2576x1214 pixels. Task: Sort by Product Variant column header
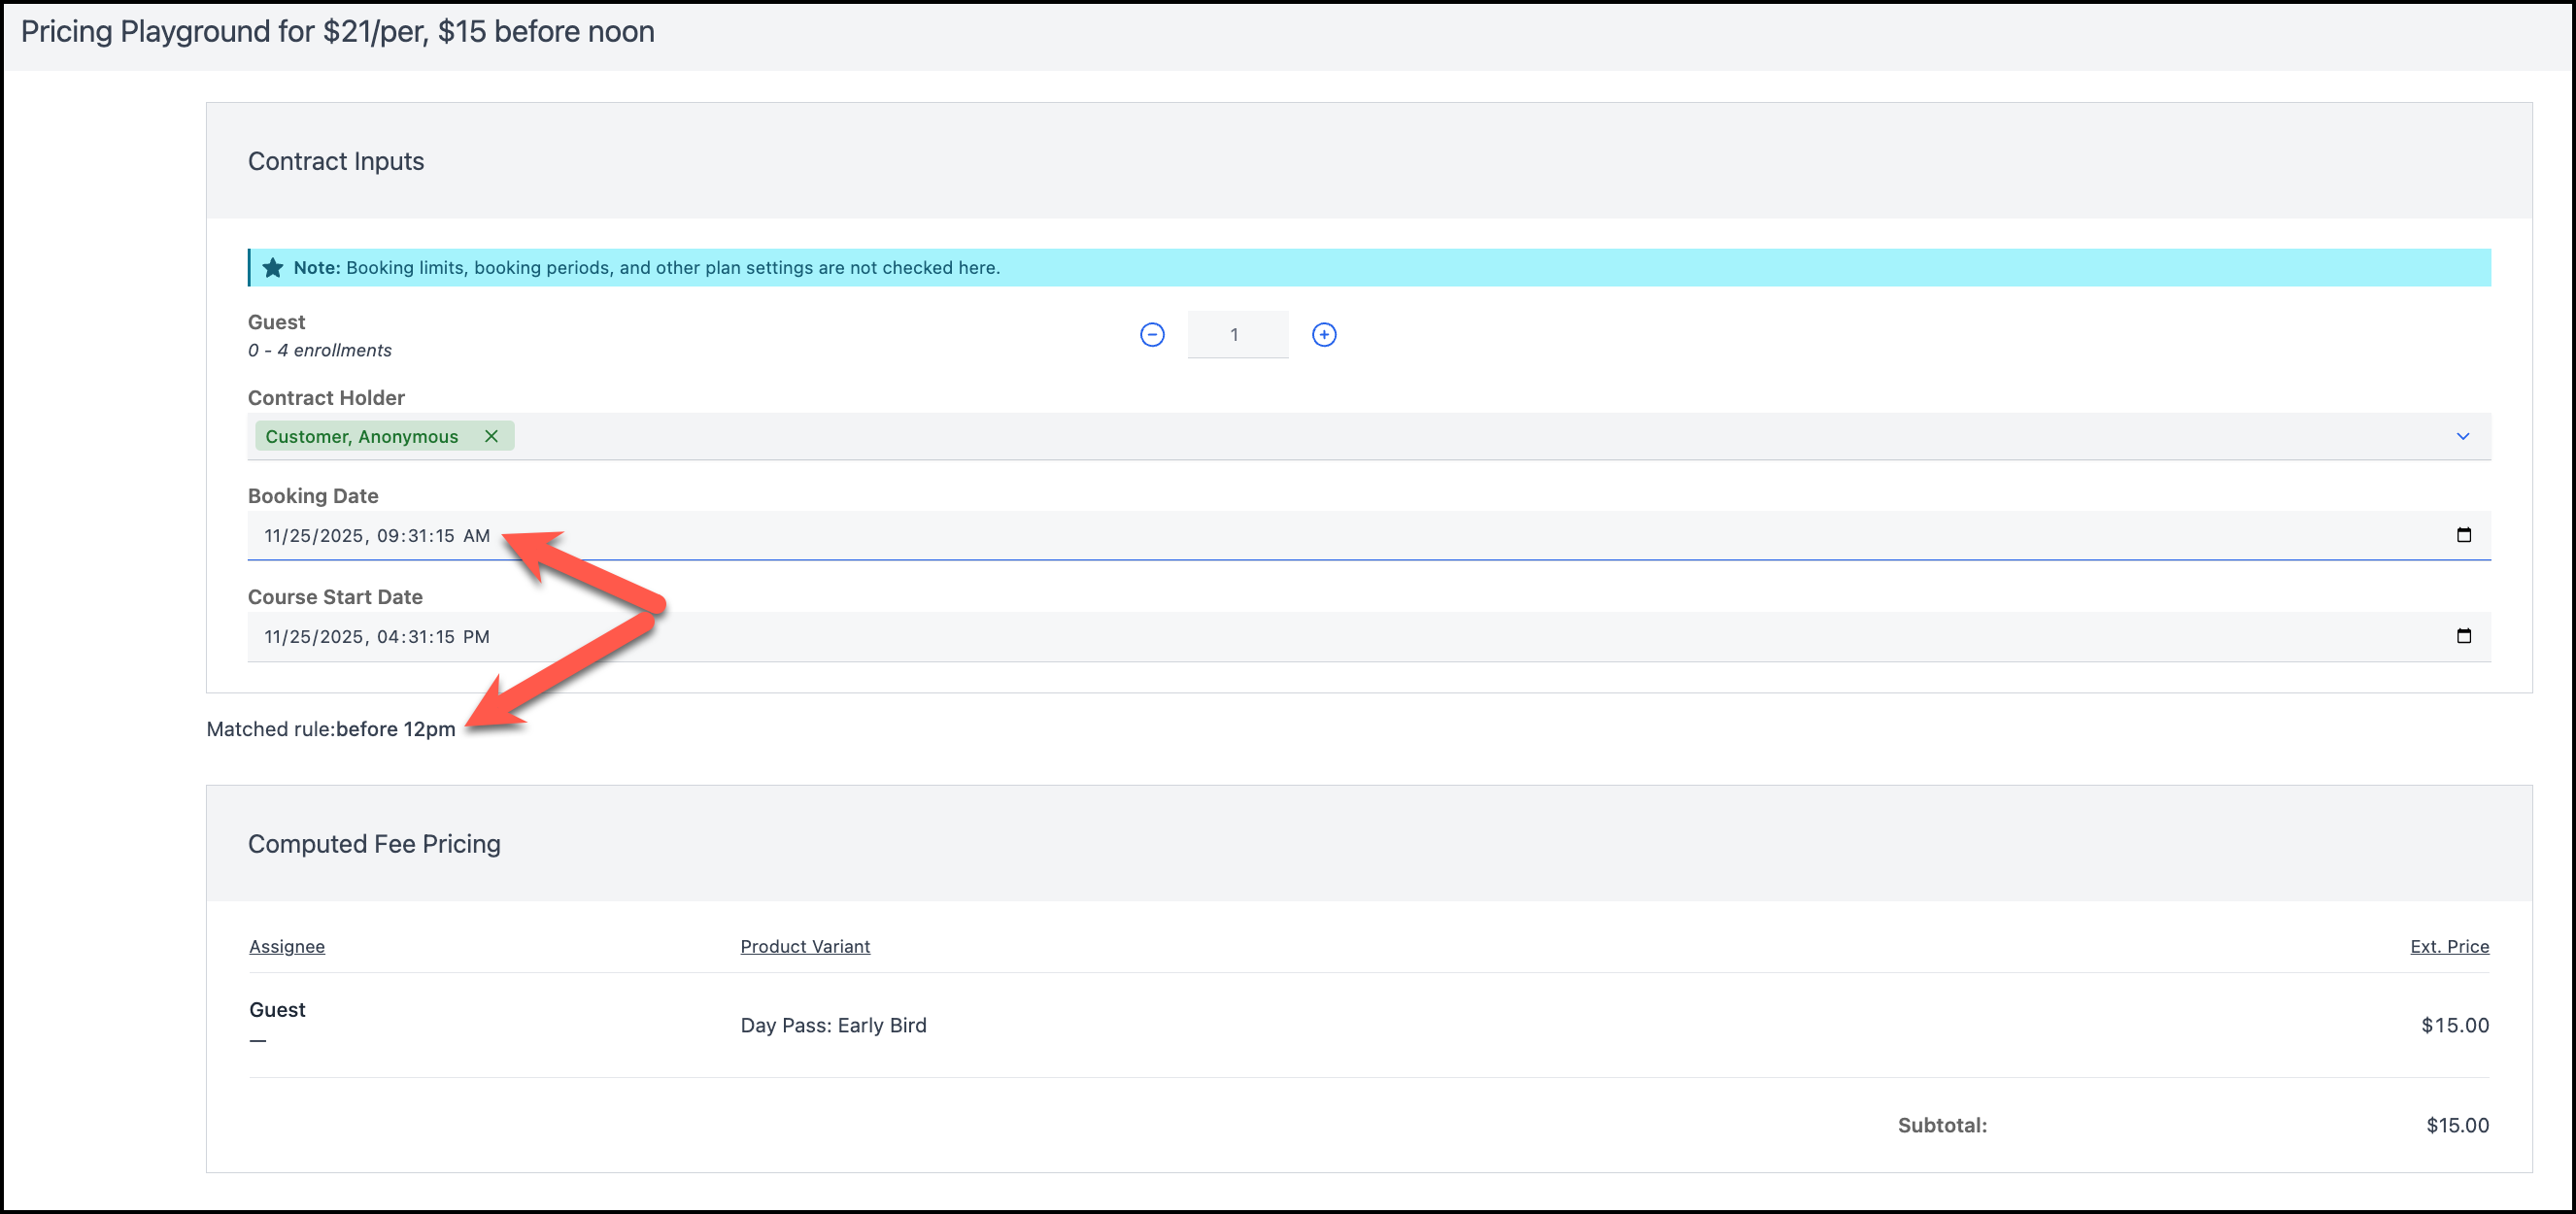805,946
